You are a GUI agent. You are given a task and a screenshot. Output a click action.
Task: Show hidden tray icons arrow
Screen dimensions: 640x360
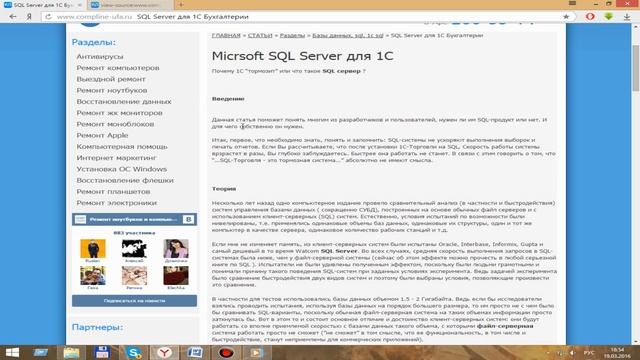click(x=548, y=353)
